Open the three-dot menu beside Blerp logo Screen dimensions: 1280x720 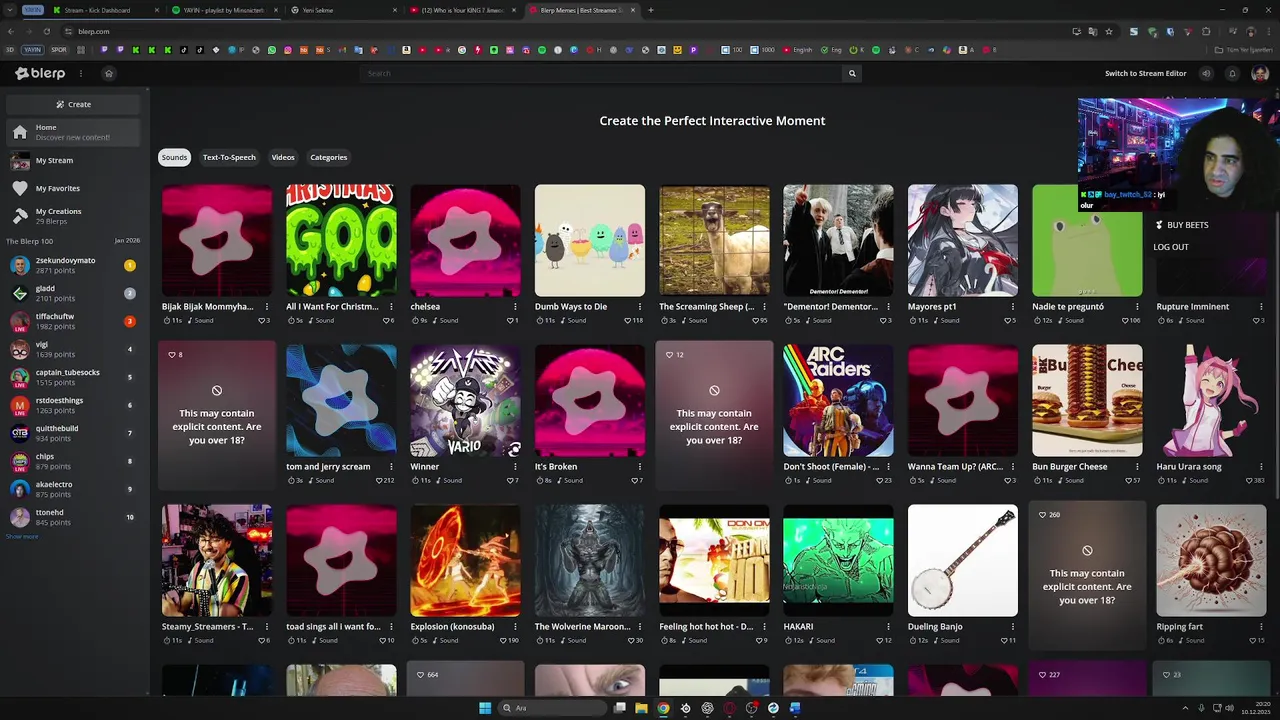tap(81, 73)
